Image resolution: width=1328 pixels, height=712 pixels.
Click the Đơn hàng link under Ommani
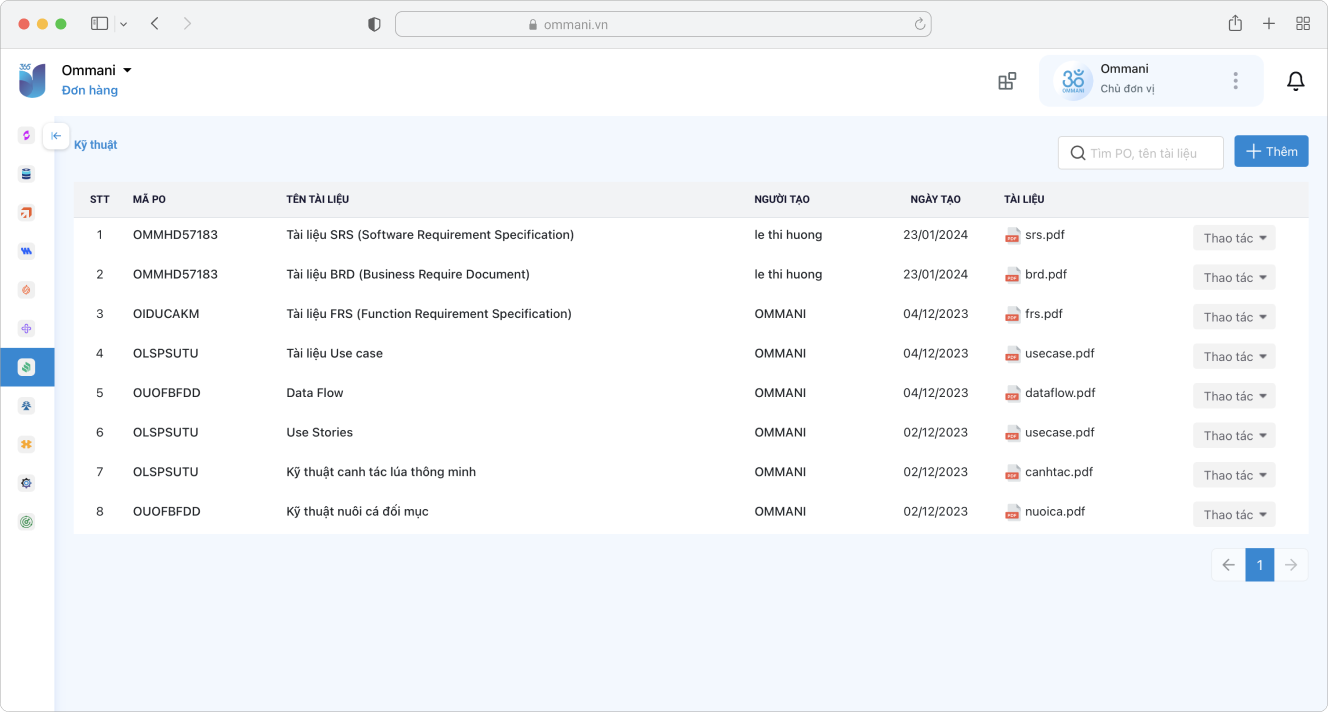(90, 90)
